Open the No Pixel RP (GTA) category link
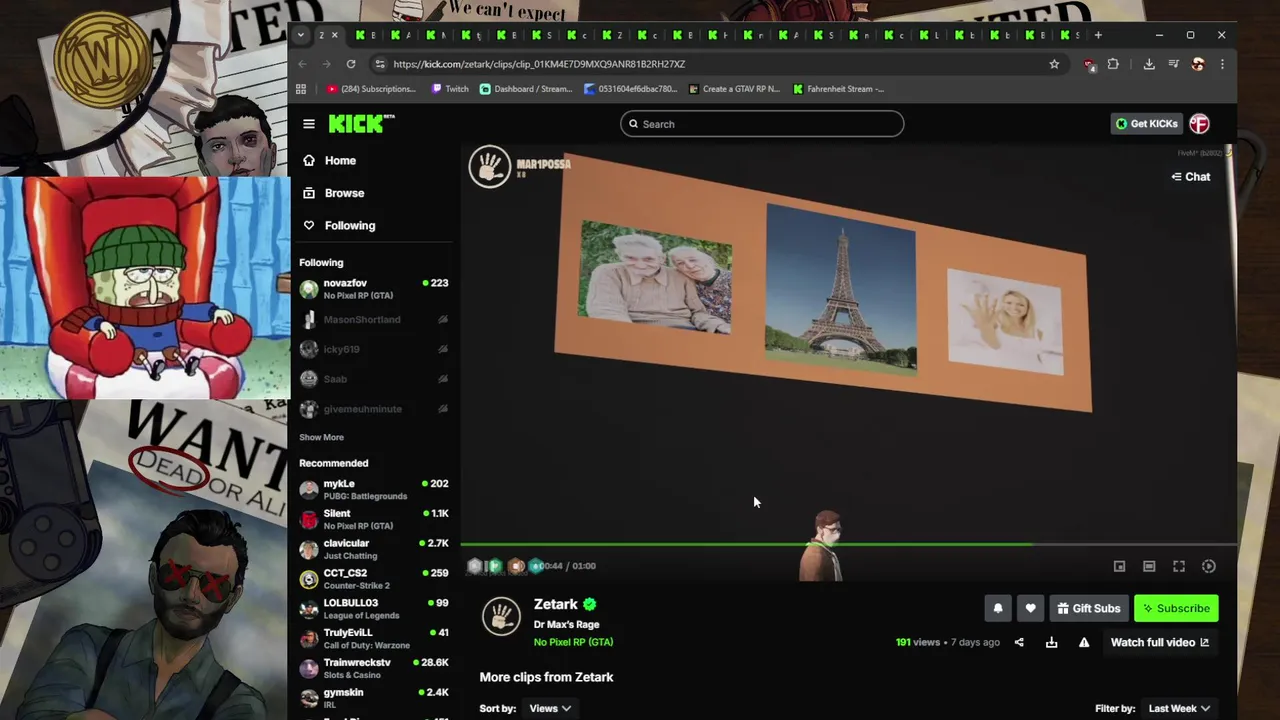The height and width of the screenshot is (720, 1280). coord(573,642)
